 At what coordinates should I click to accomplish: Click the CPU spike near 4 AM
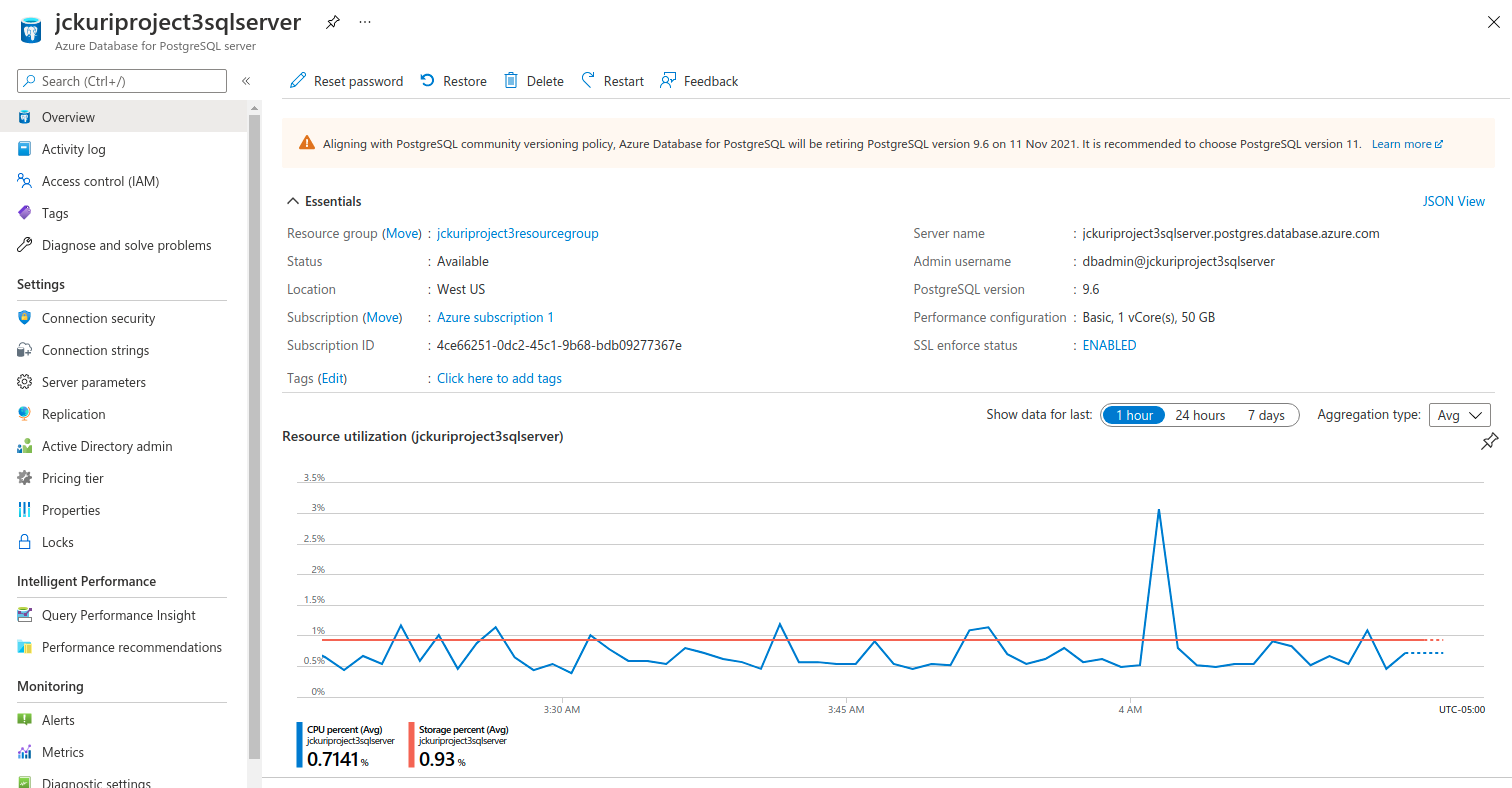click(1158, 511)
